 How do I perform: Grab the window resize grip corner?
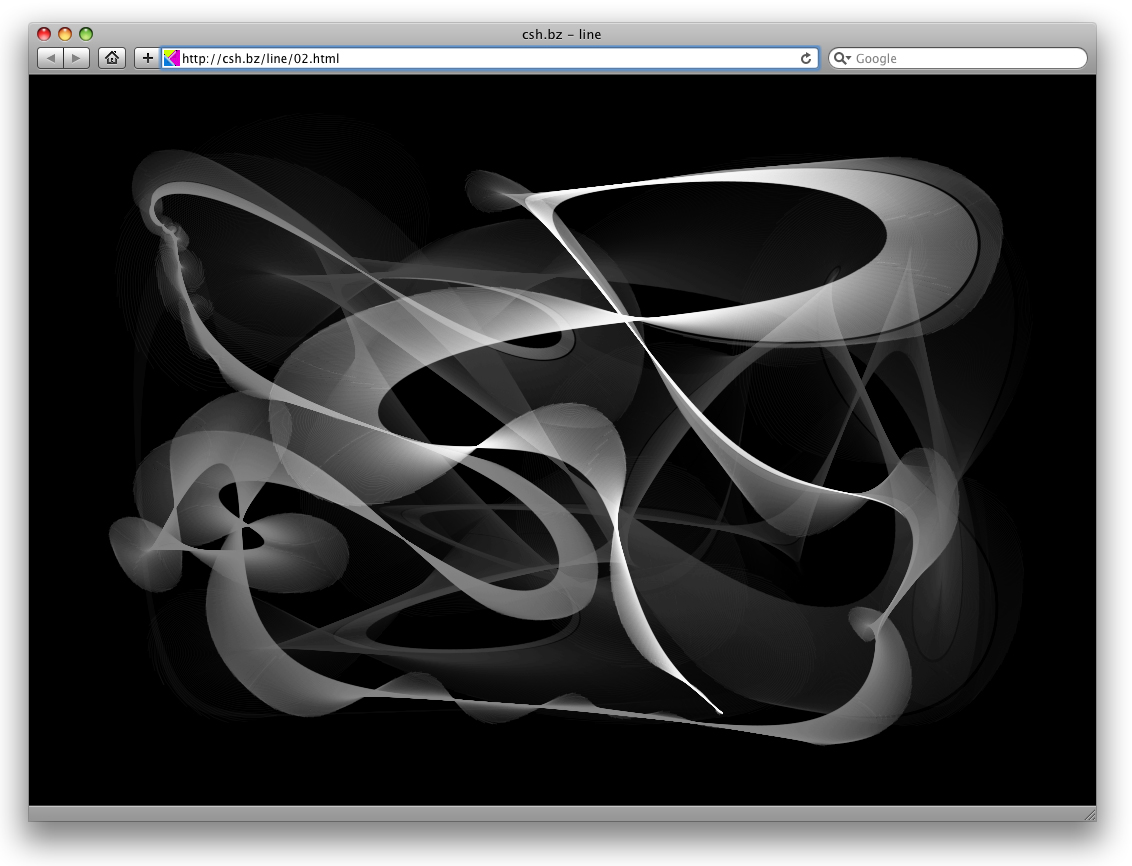1089,814
